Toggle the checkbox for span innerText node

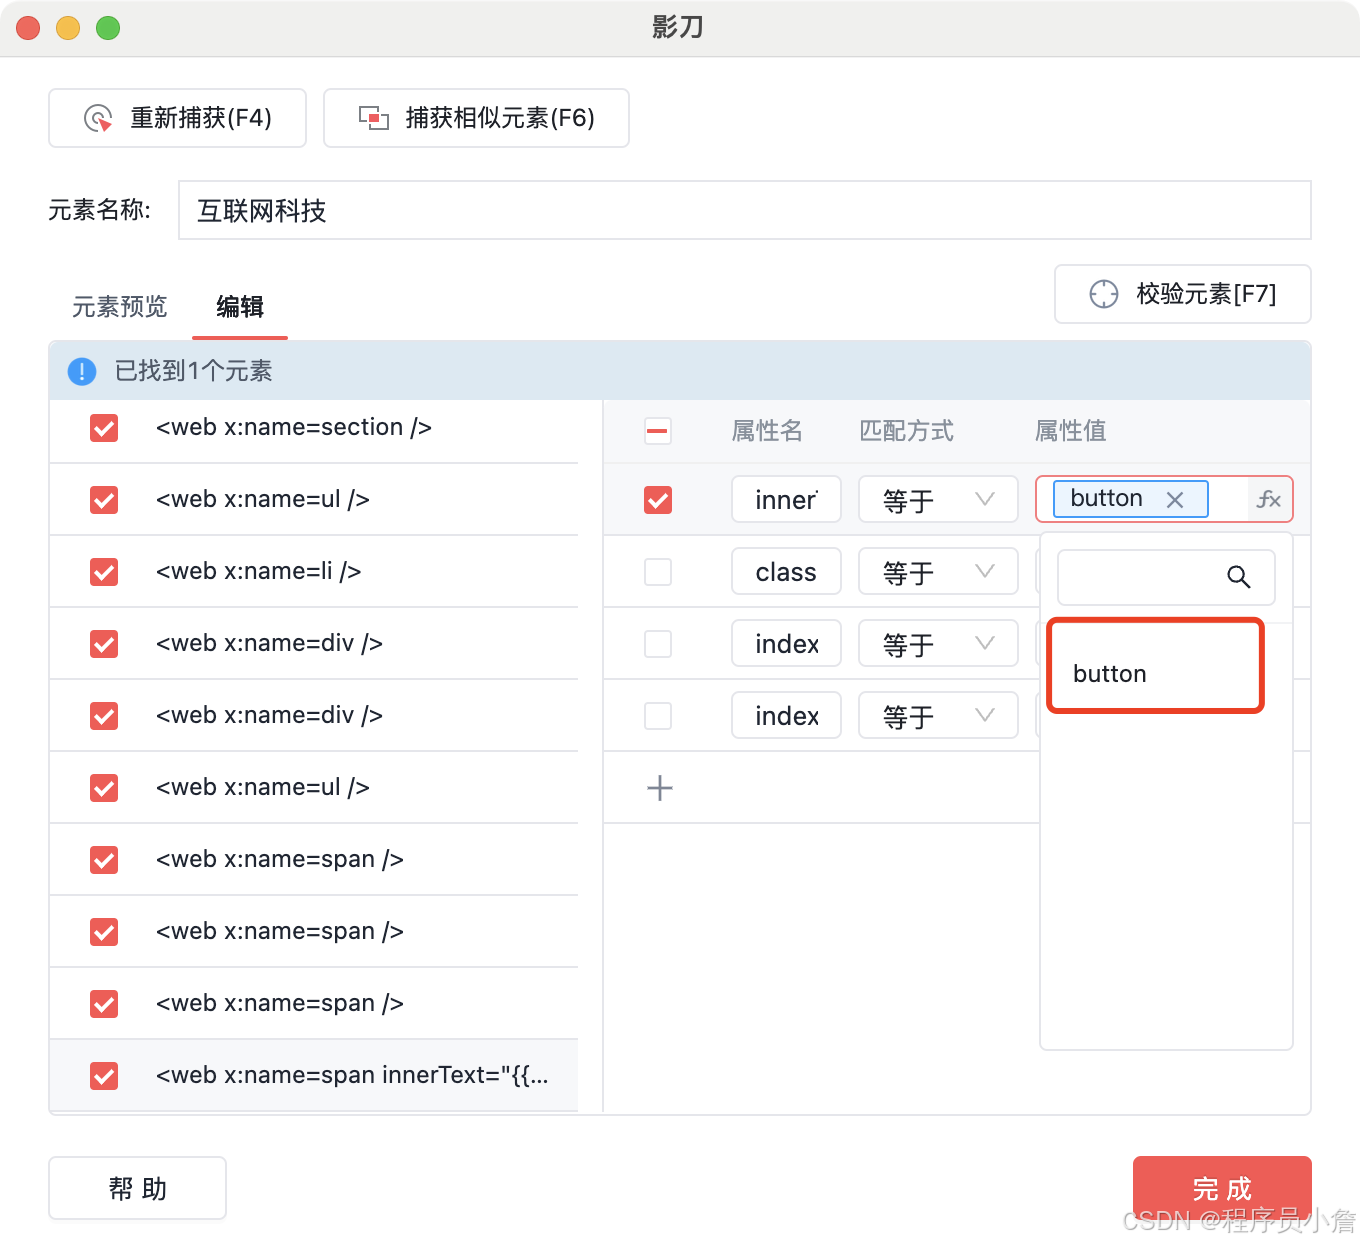tap(104, 1076)
